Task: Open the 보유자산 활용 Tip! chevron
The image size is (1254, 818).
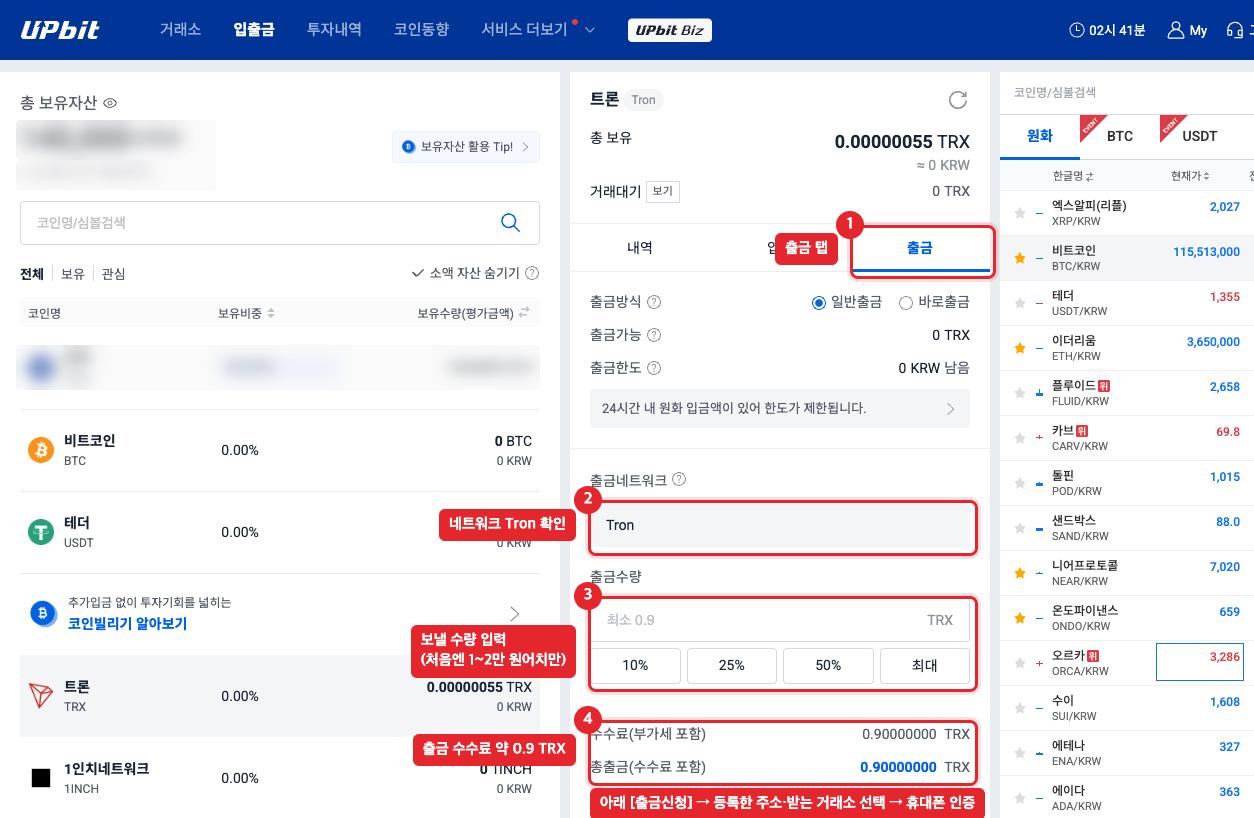Action: pos(527,146)
